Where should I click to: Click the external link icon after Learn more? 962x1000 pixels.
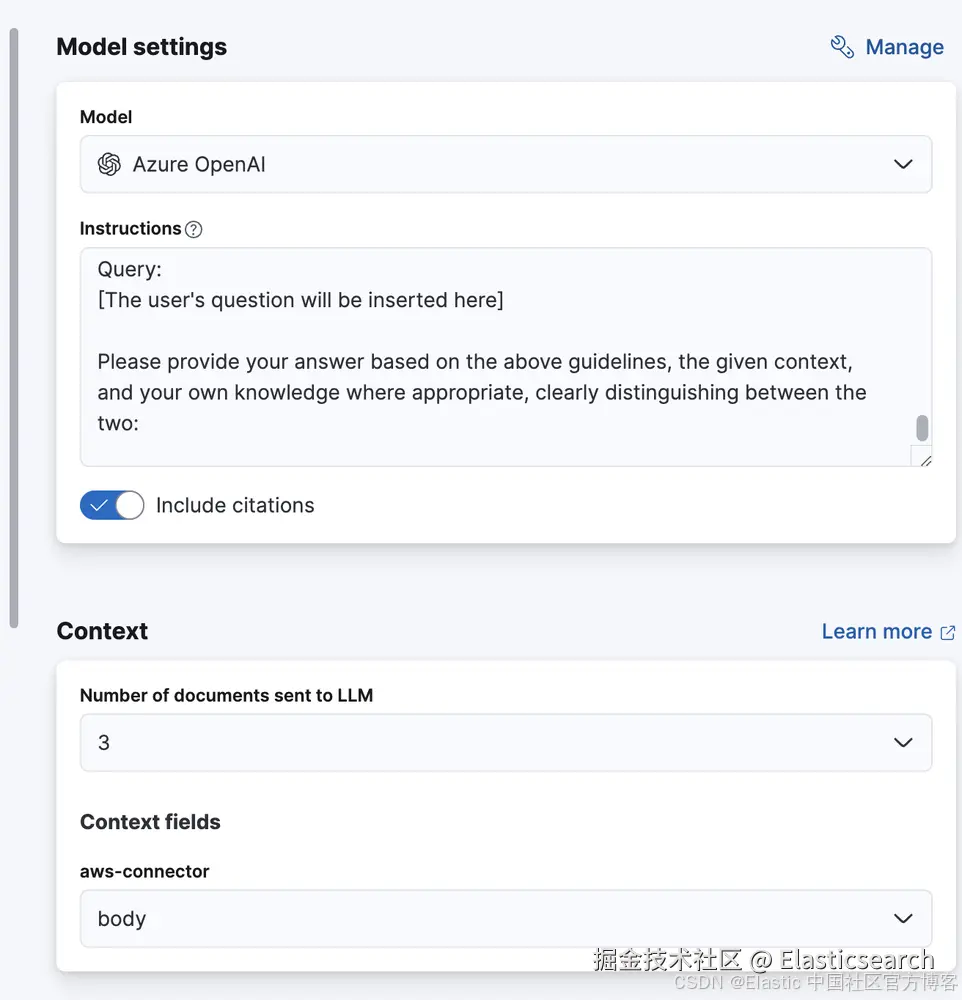(x=948, y=632)
